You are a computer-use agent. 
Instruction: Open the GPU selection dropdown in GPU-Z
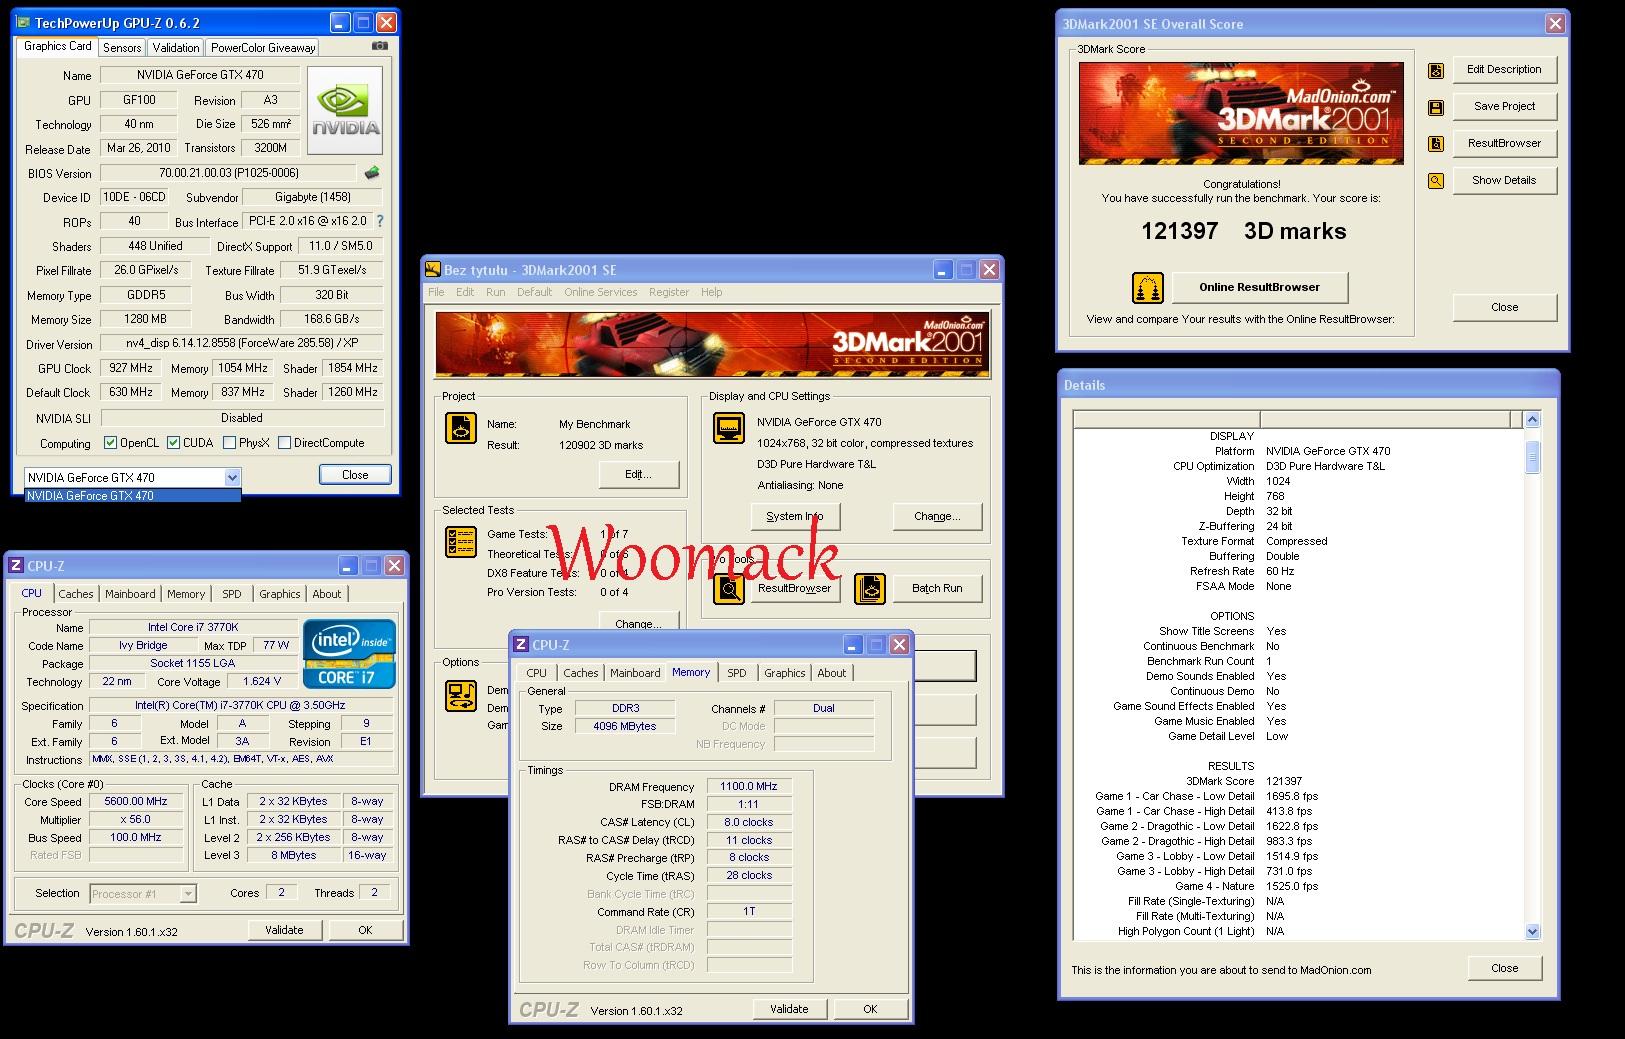tap(232, 478)
